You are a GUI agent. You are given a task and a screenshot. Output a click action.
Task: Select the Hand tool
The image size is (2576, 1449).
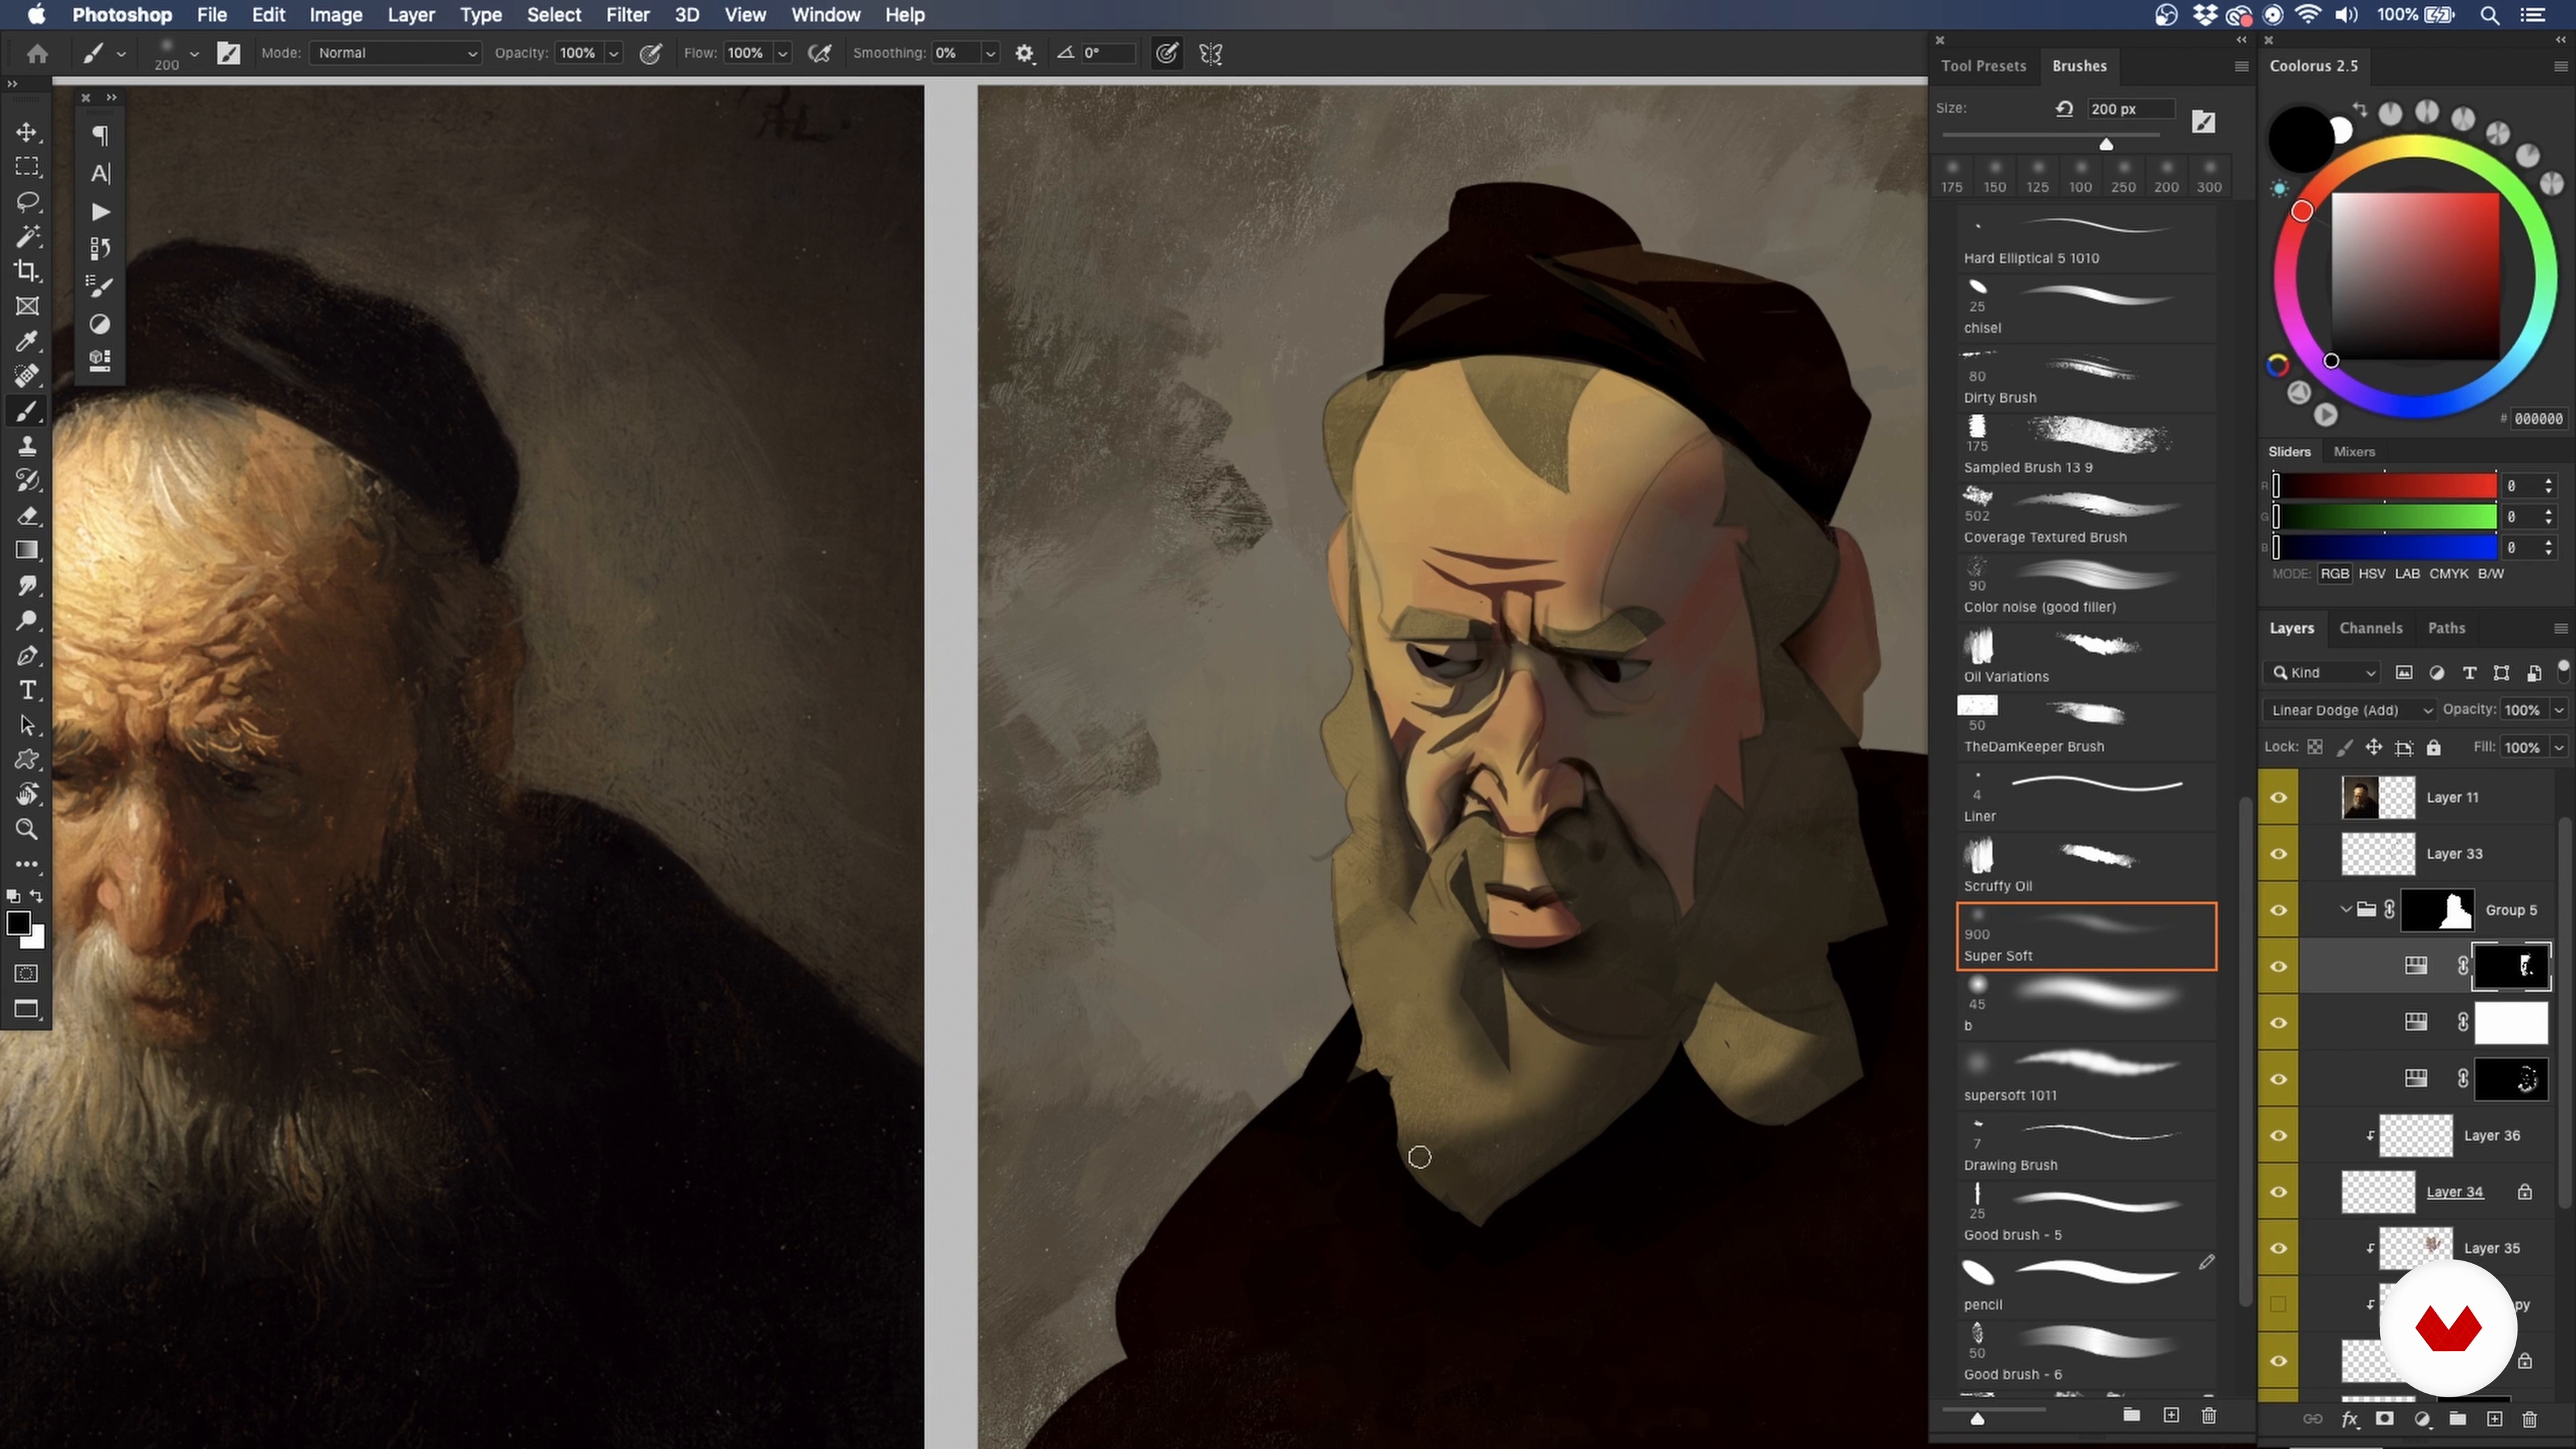pyautogui.click(x=27, y=795)
